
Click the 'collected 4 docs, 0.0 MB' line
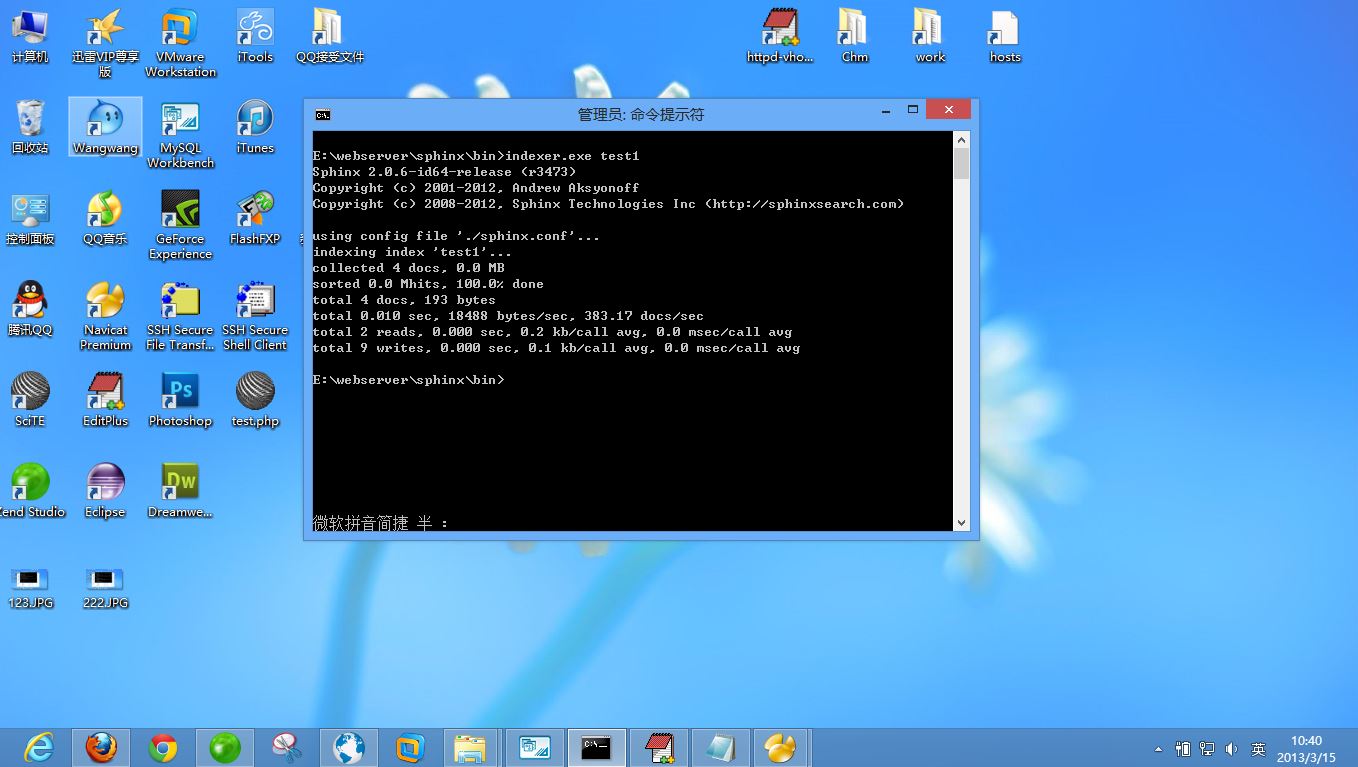(x=408, y=268)
